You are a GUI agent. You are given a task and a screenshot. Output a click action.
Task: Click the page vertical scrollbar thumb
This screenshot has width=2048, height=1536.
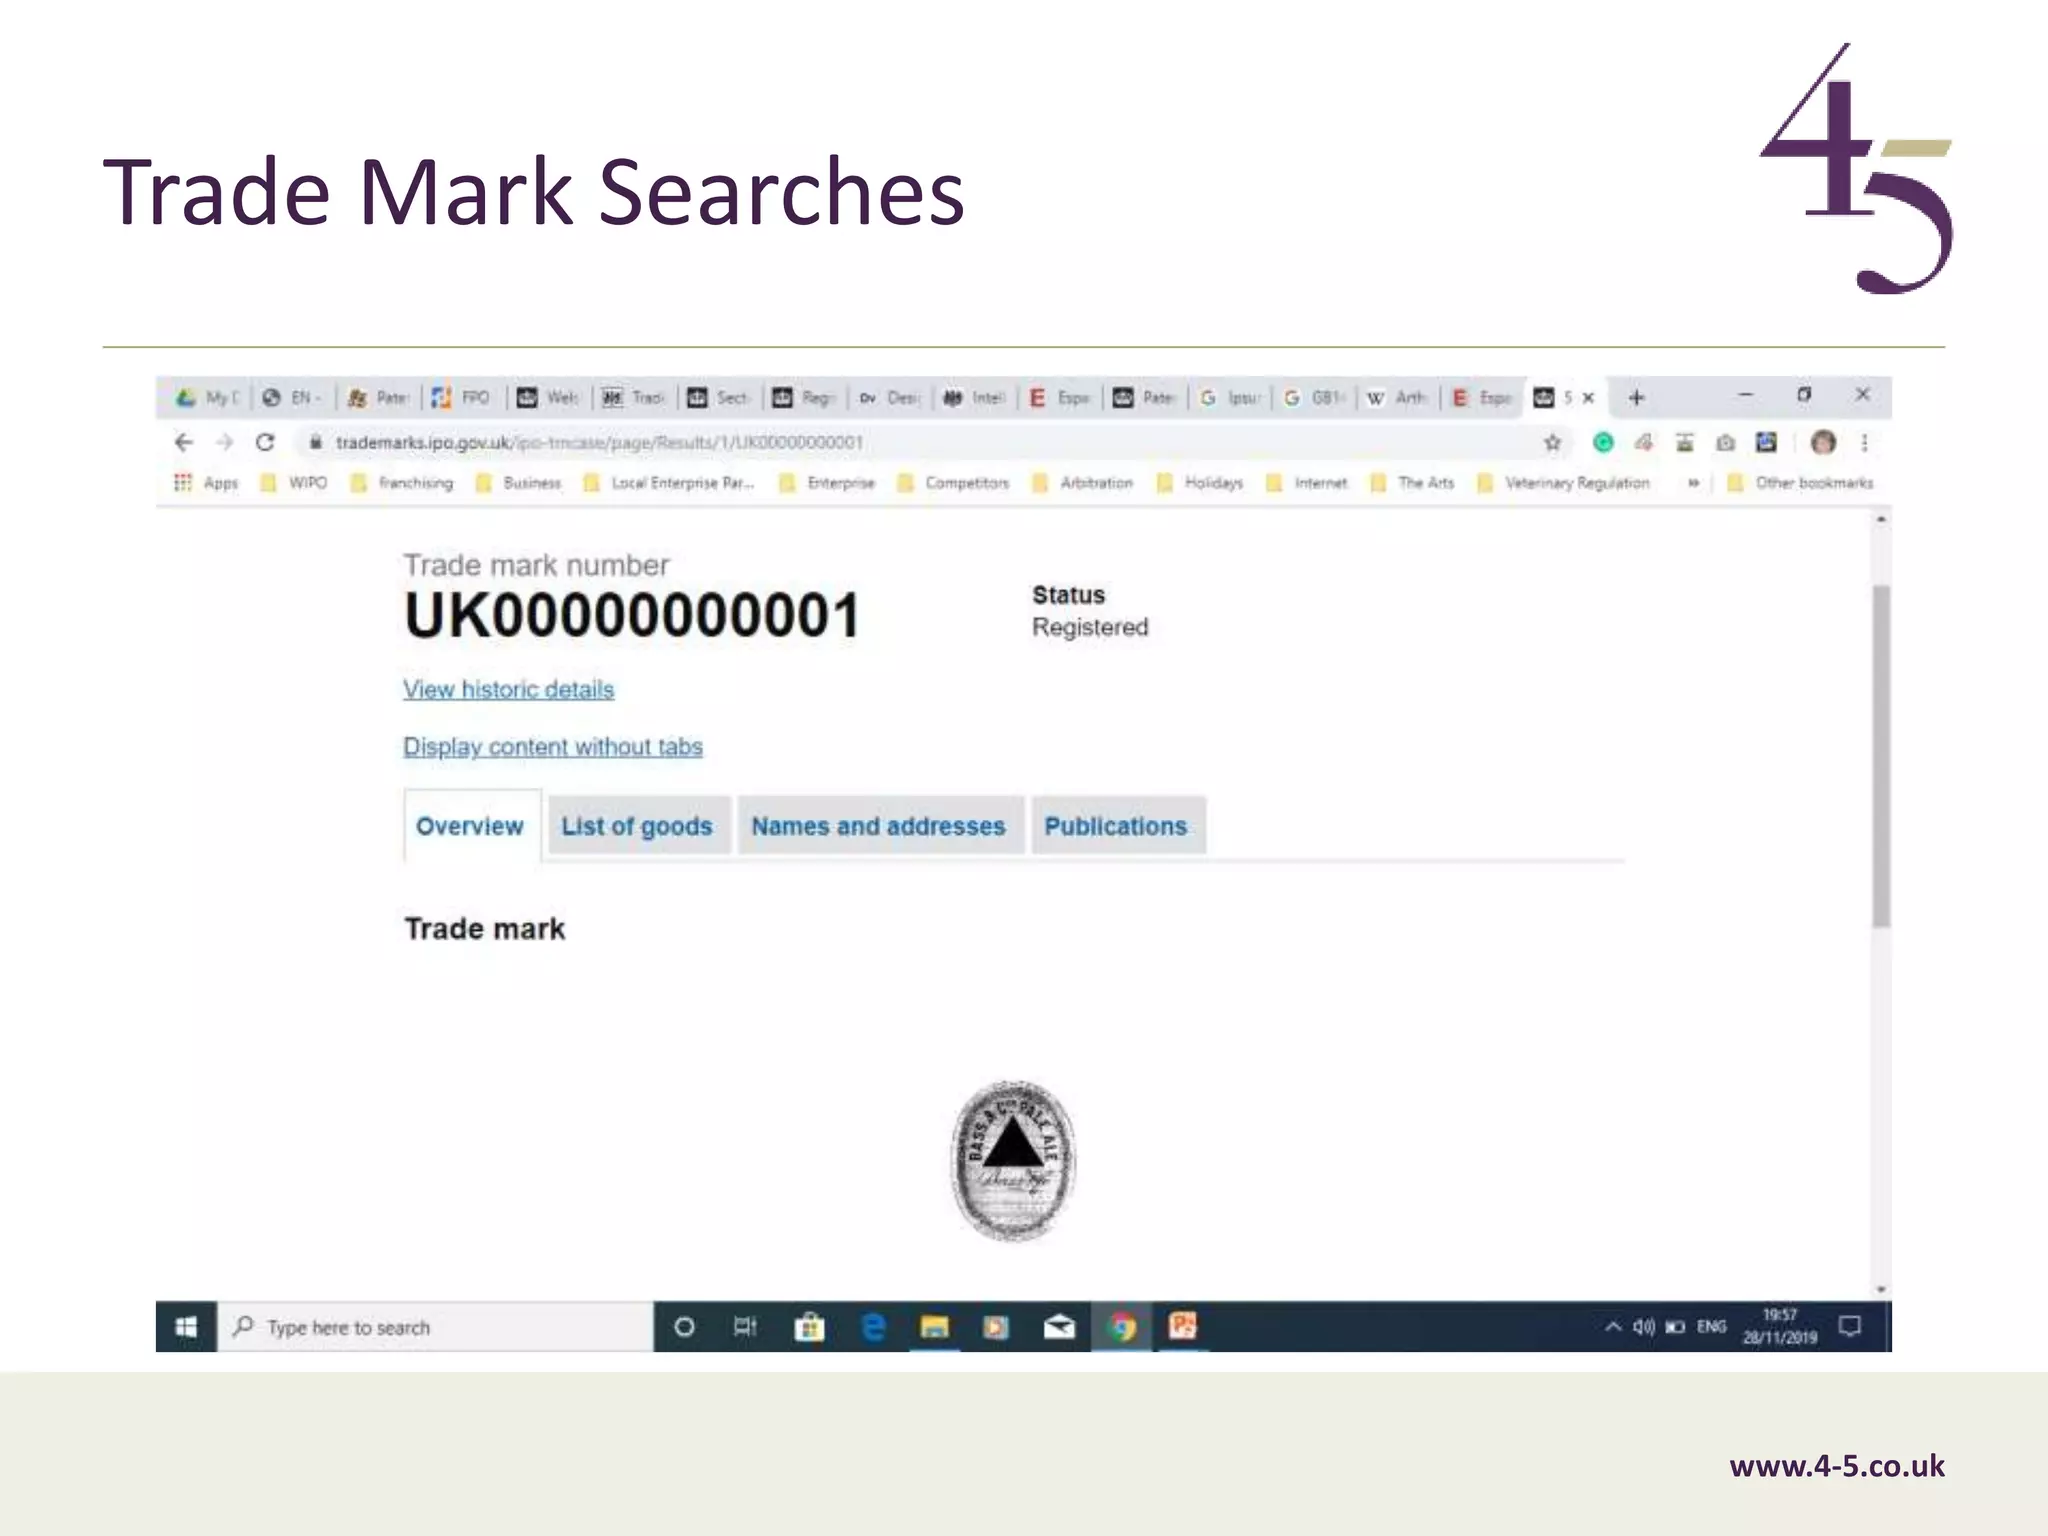coord(1881,755)
